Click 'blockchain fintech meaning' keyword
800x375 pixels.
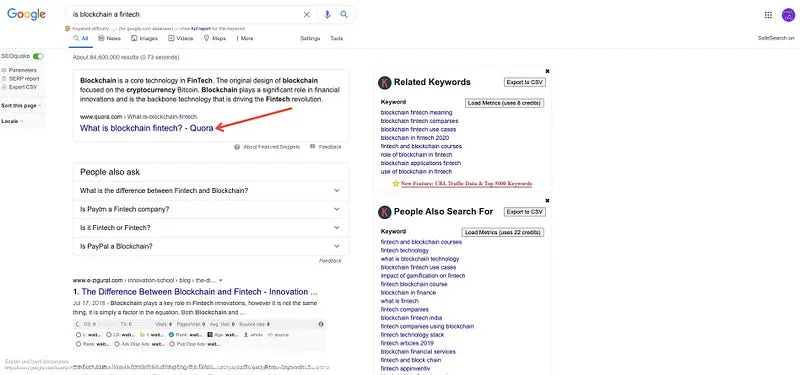tap(416, 112)
